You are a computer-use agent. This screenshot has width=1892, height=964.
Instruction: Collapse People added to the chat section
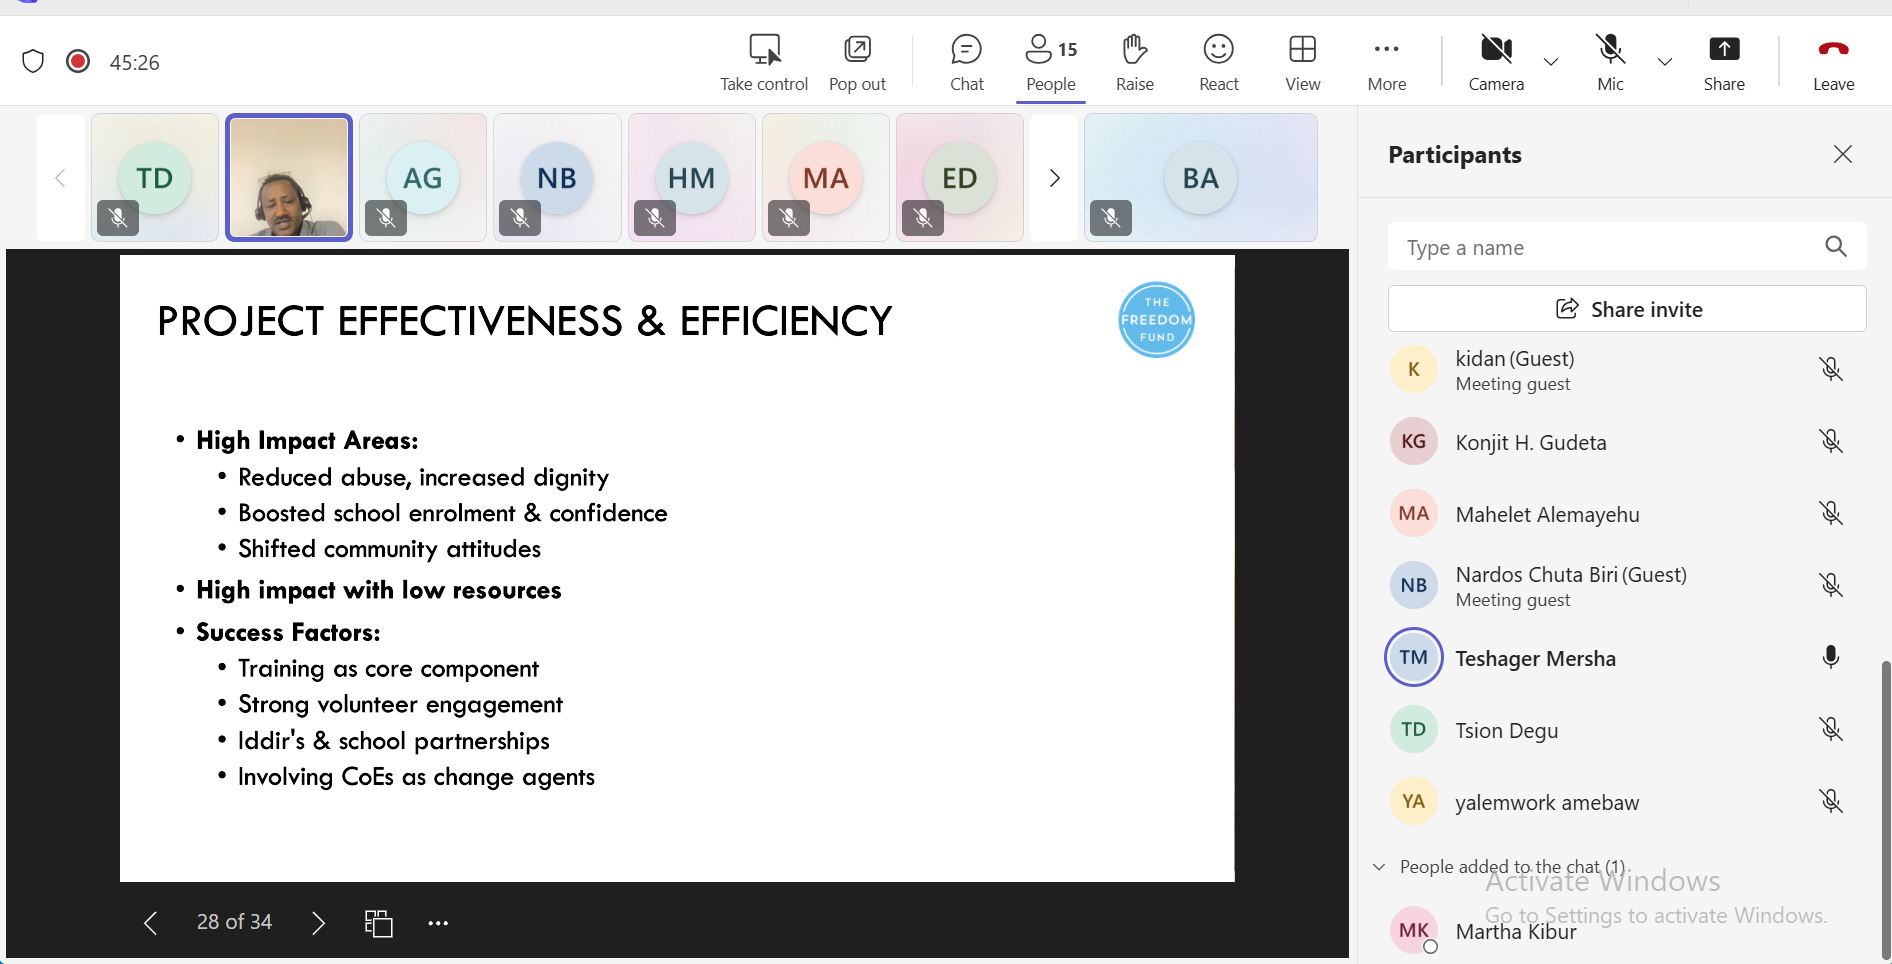coord(1380,867)
